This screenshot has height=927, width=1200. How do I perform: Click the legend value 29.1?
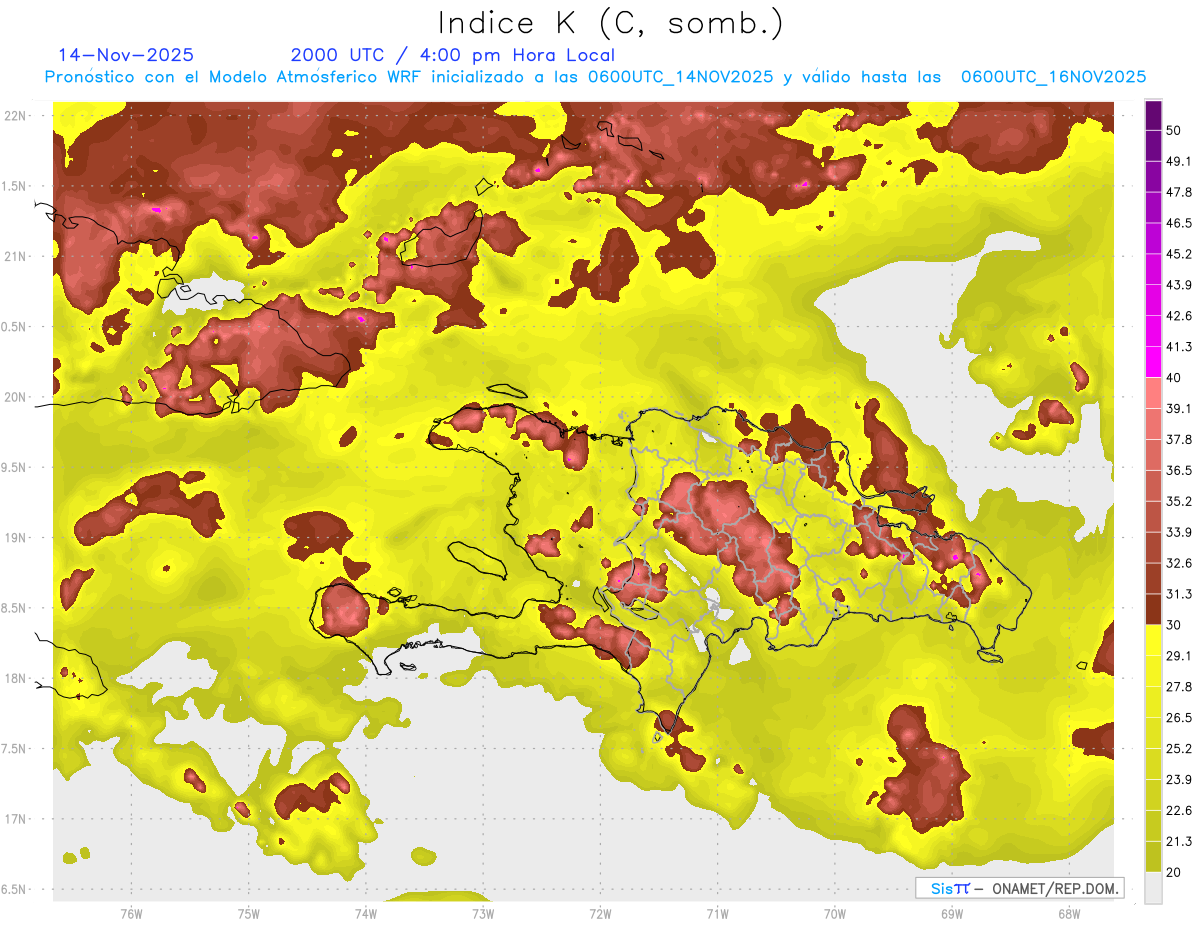[1179, 656]
